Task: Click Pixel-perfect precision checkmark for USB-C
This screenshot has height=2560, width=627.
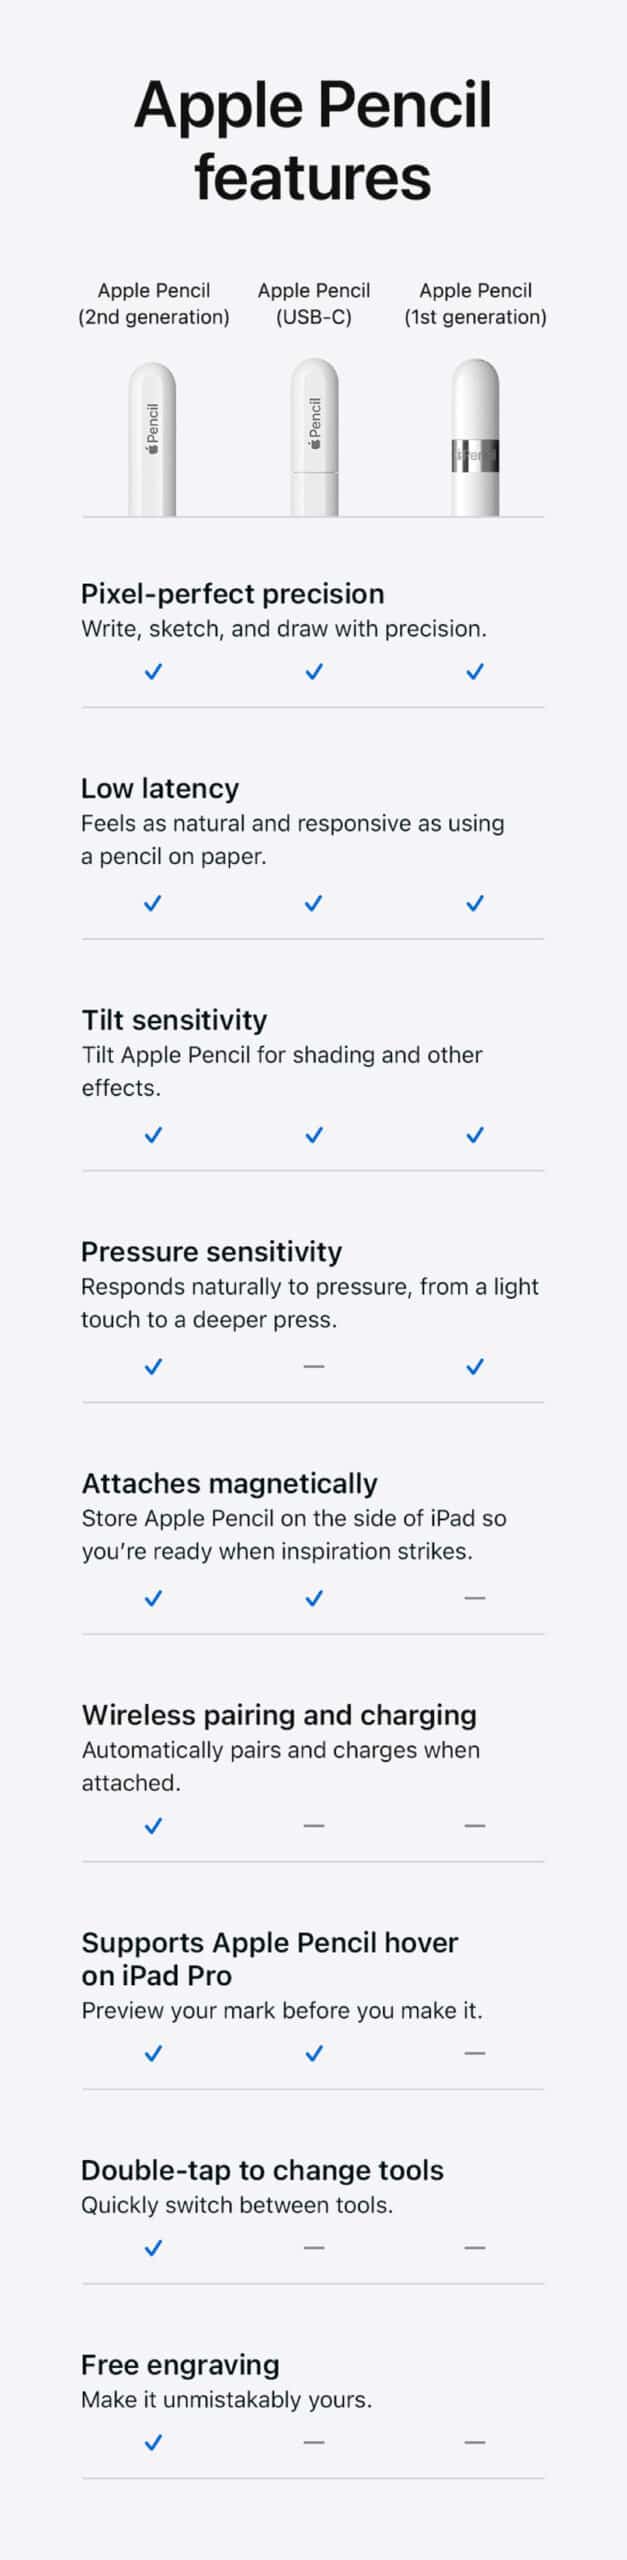Action: pos(314,671)
